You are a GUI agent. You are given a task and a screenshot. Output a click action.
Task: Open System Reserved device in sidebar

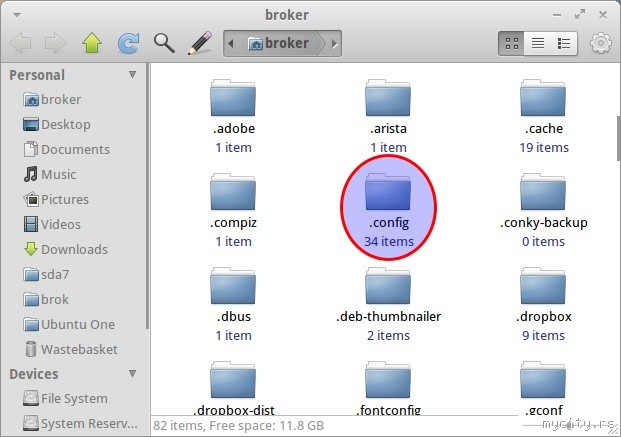point(80,423)
